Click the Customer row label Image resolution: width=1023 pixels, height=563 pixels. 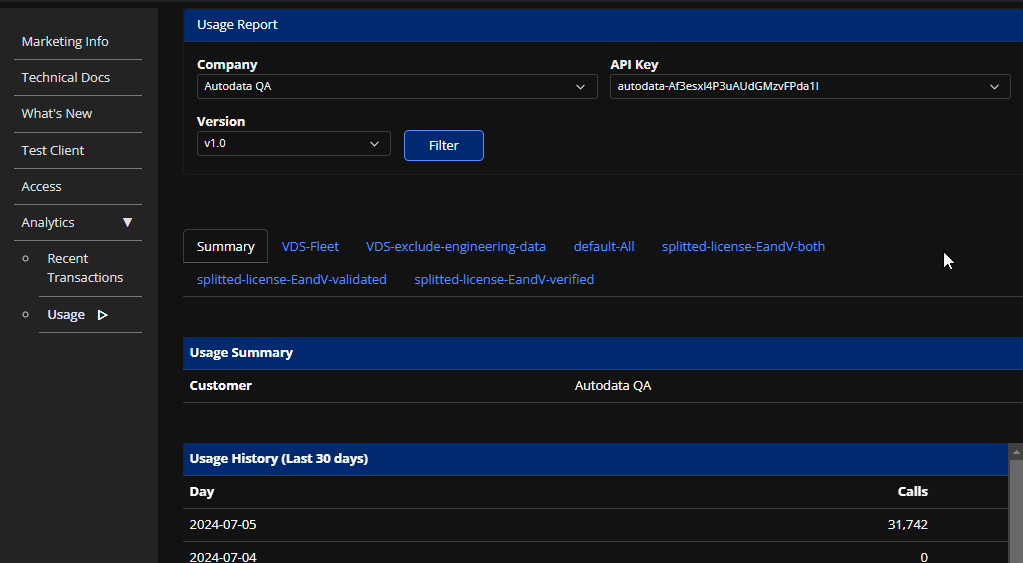(x=221, y=386)
